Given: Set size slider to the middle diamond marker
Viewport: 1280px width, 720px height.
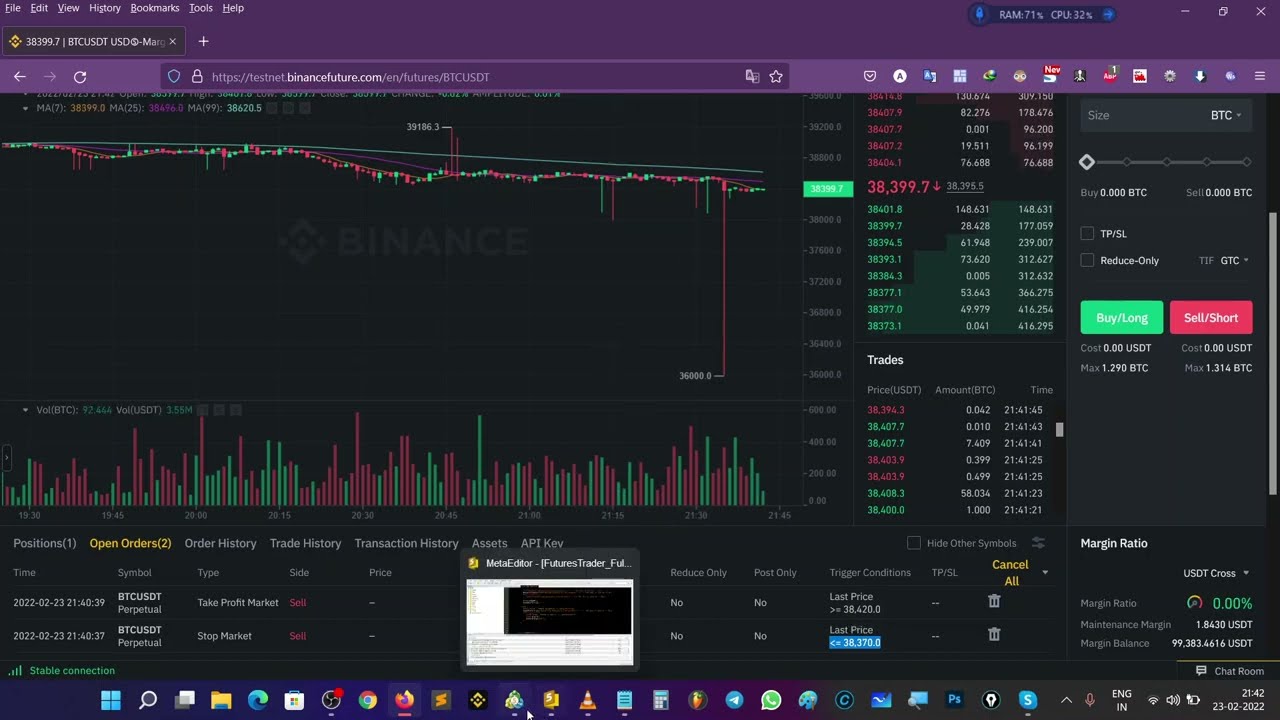Looking at the screenshot, I should pos(1167,162).
